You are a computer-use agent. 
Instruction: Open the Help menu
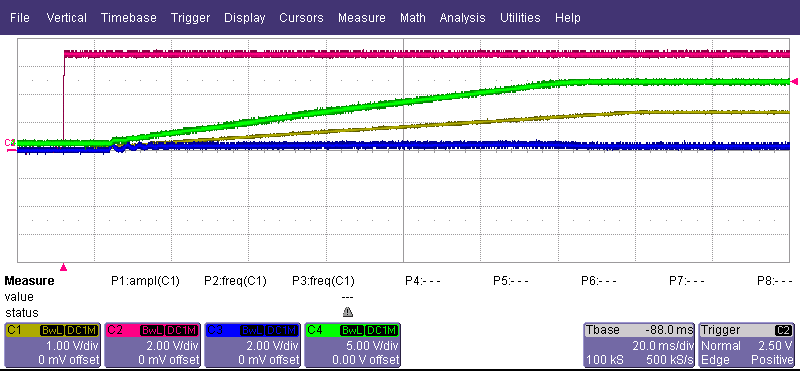pyautogui.click(x=568, y=18)
